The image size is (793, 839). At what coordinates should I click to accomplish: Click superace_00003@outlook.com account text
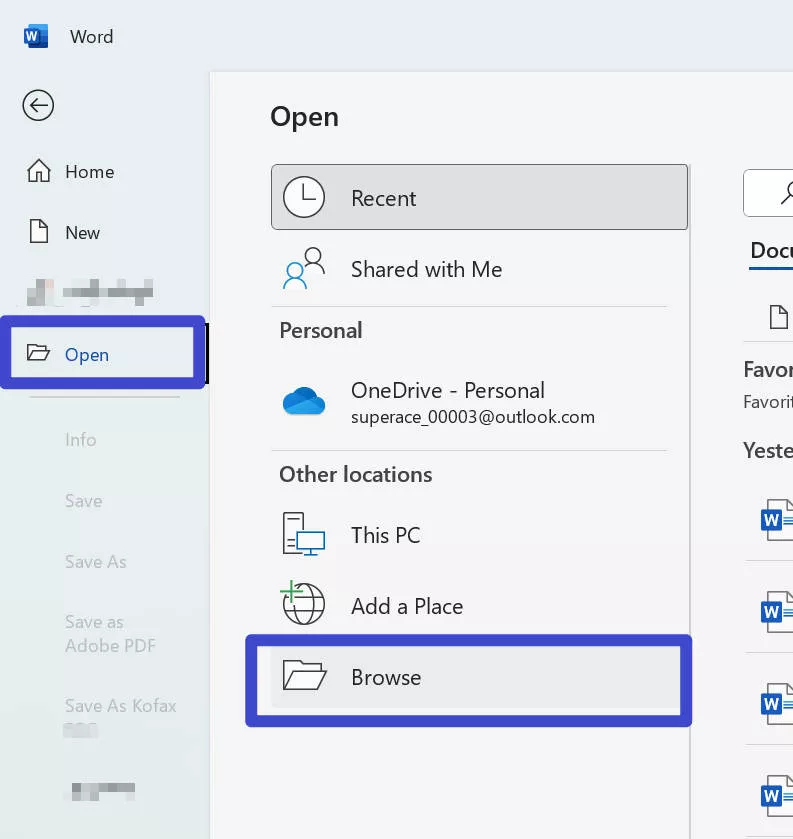point(473,417)
